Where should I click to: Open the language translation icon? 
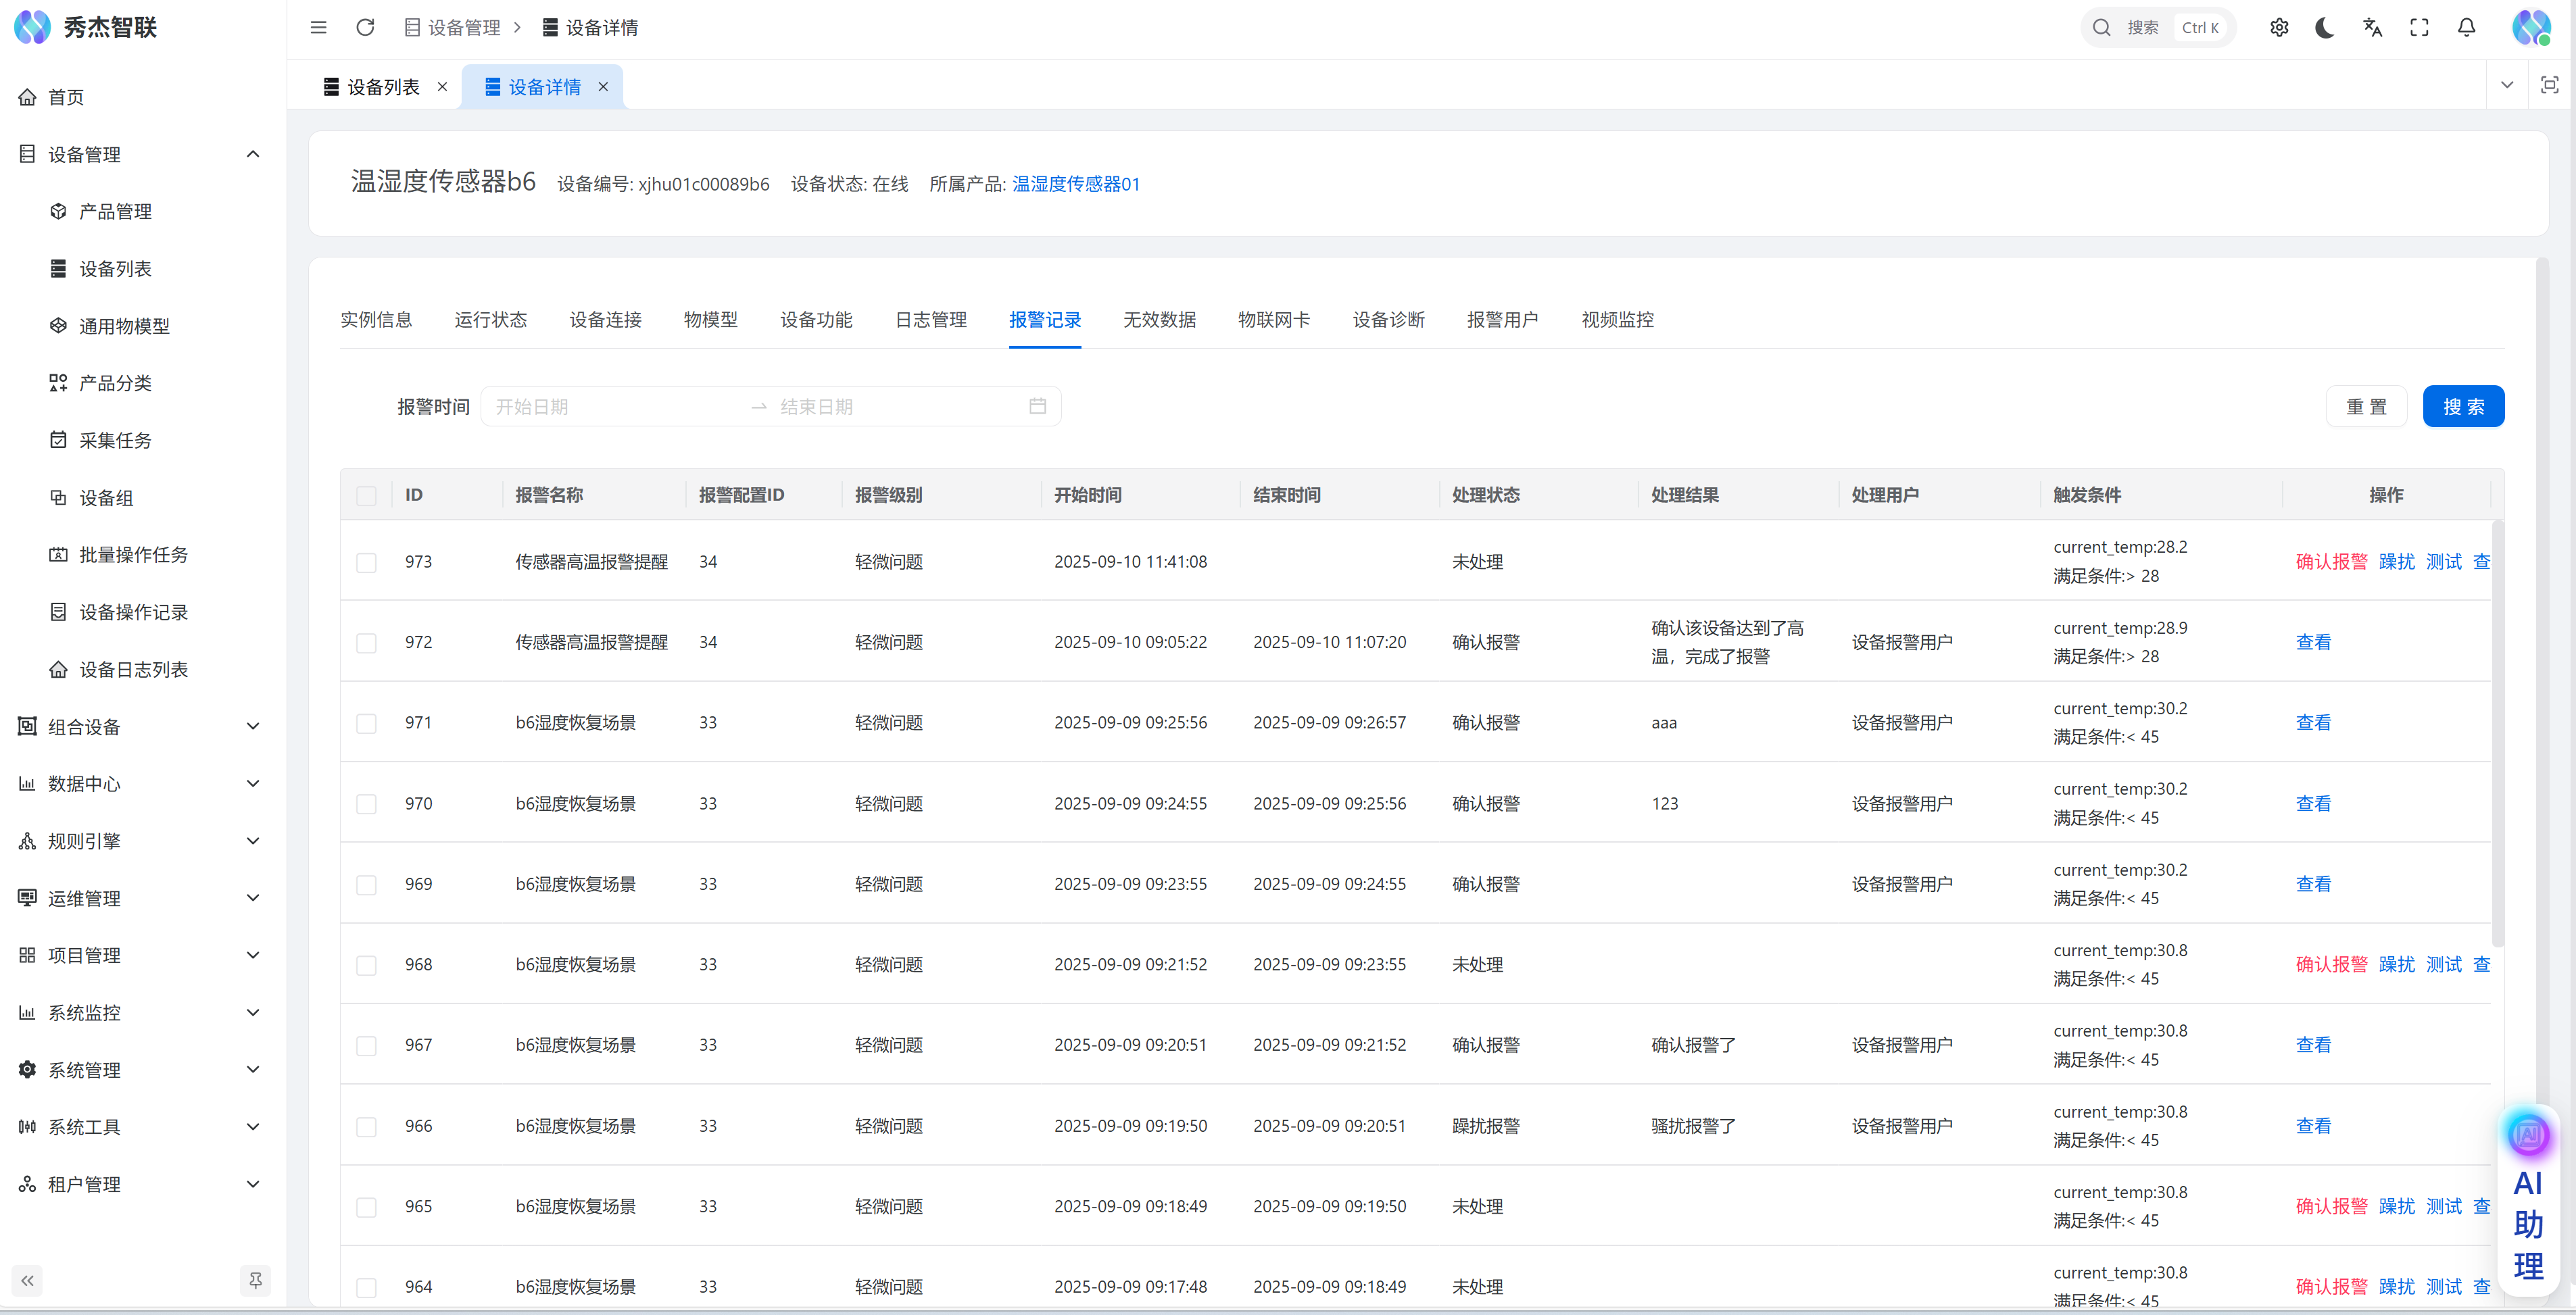point(2372,27)
